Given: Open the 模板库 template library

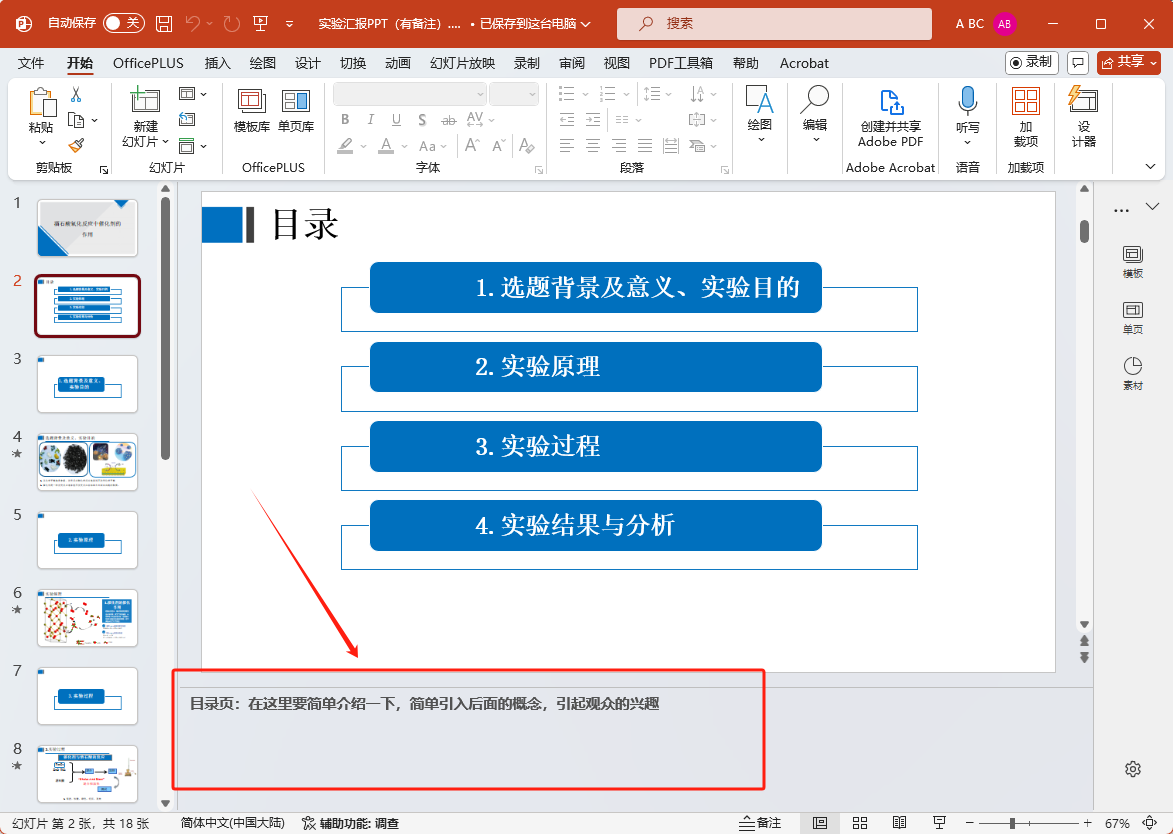Looking at the screenshot, I should (x=251, y=111).
